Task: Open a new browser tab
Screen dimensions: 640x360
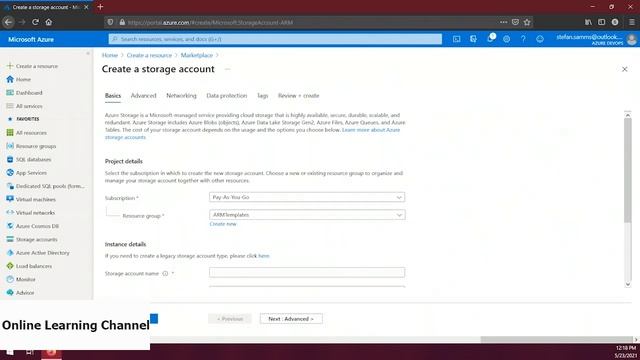Action: click(100, 7)
